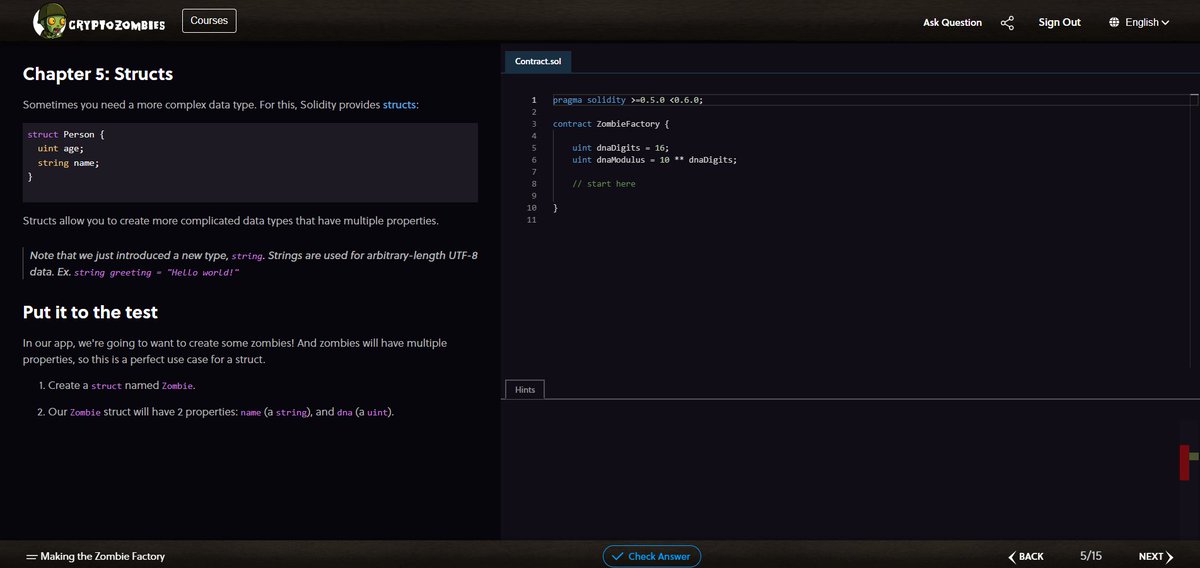Open the English language dropdown

(1146, 22)
